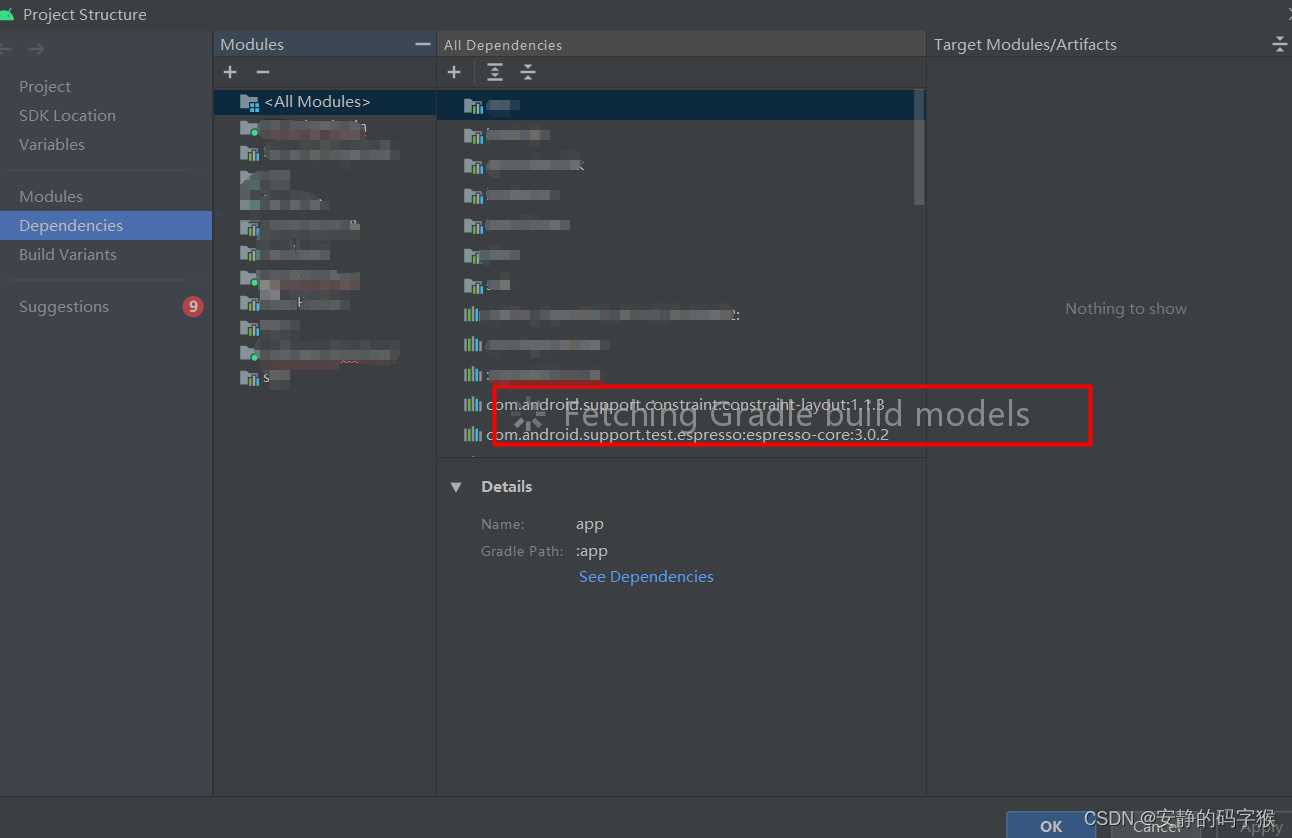Open SDK Location settings
This screenshot has width=1292, height=838.
point(67,116)
